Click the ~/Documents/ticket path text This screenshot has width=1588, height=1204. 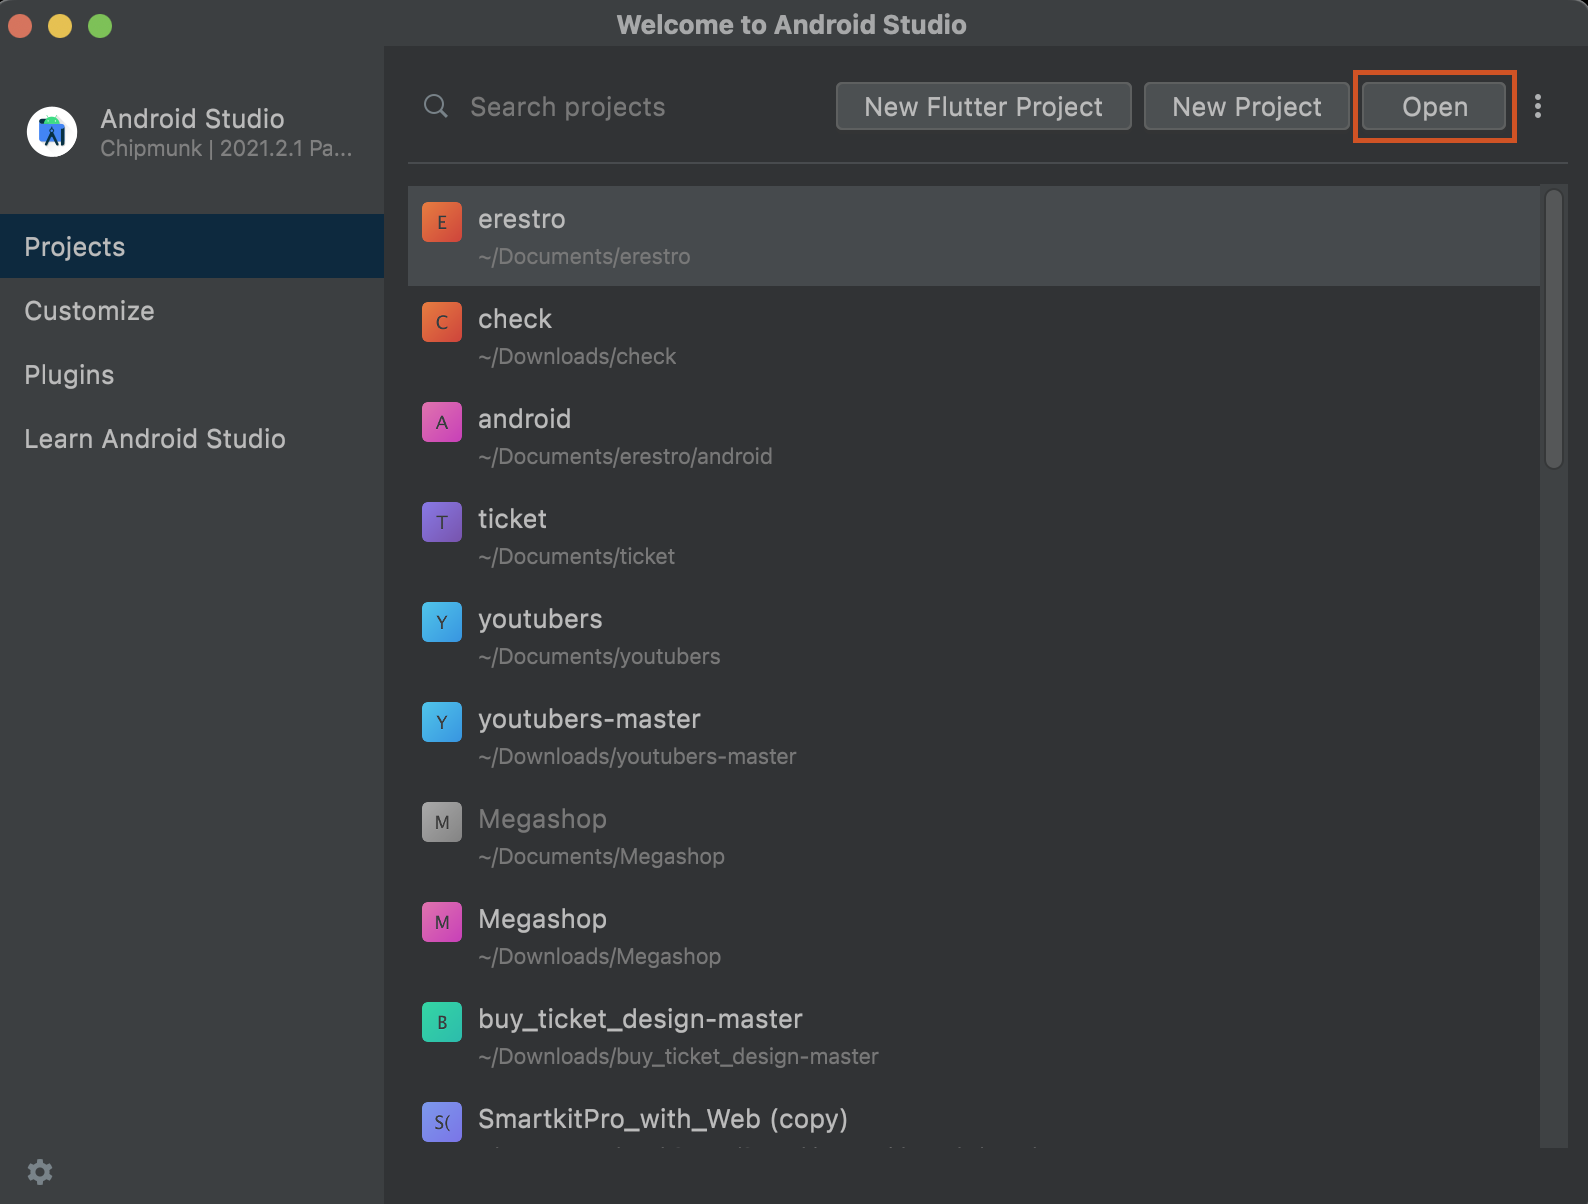576,557
